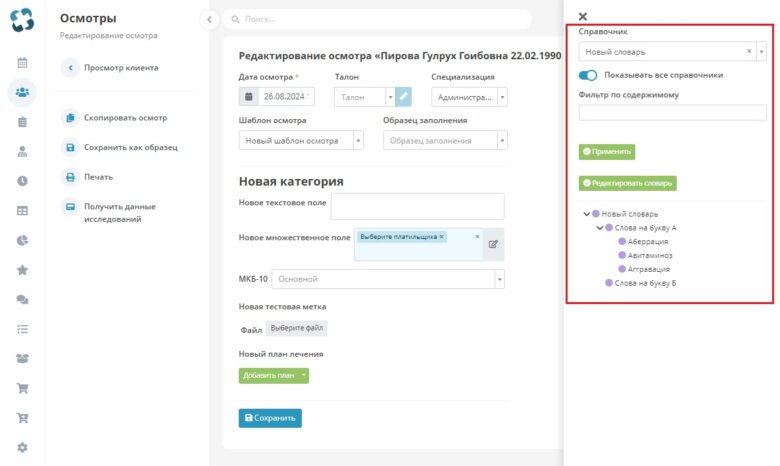Click the blue pencil edit ticket button
780x466 pixels.
click(x=403, y=96)
